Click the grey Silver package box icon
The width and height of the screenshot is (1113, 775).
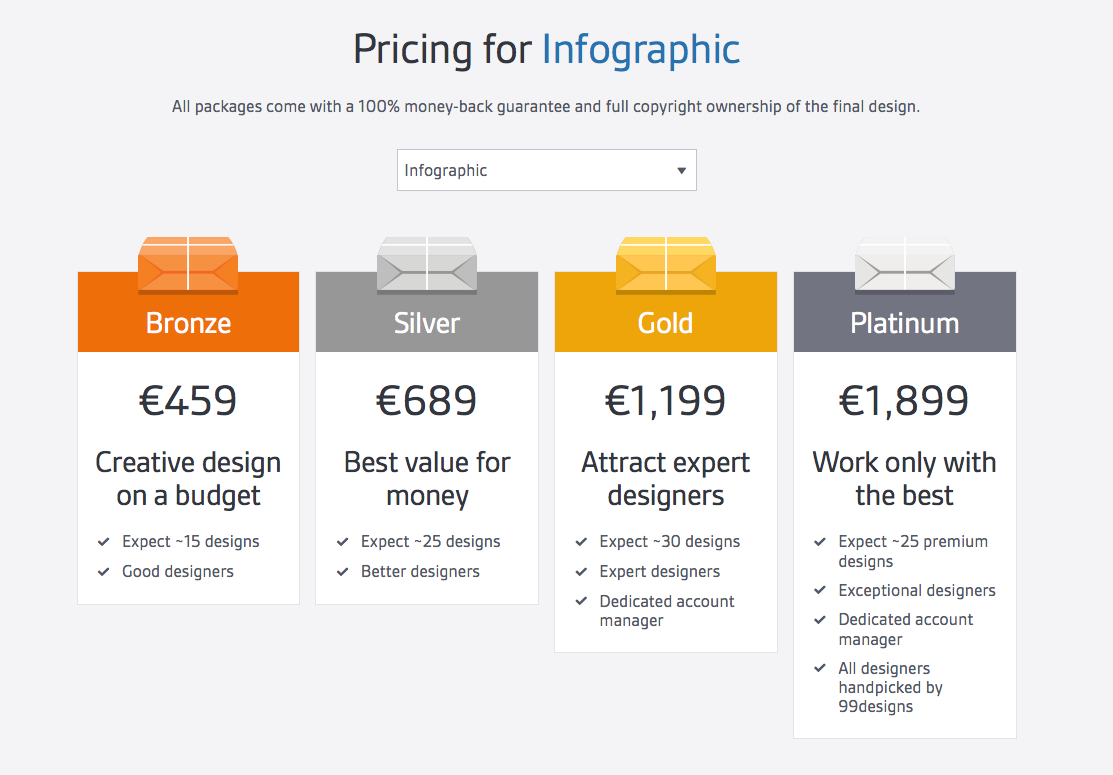427,265
